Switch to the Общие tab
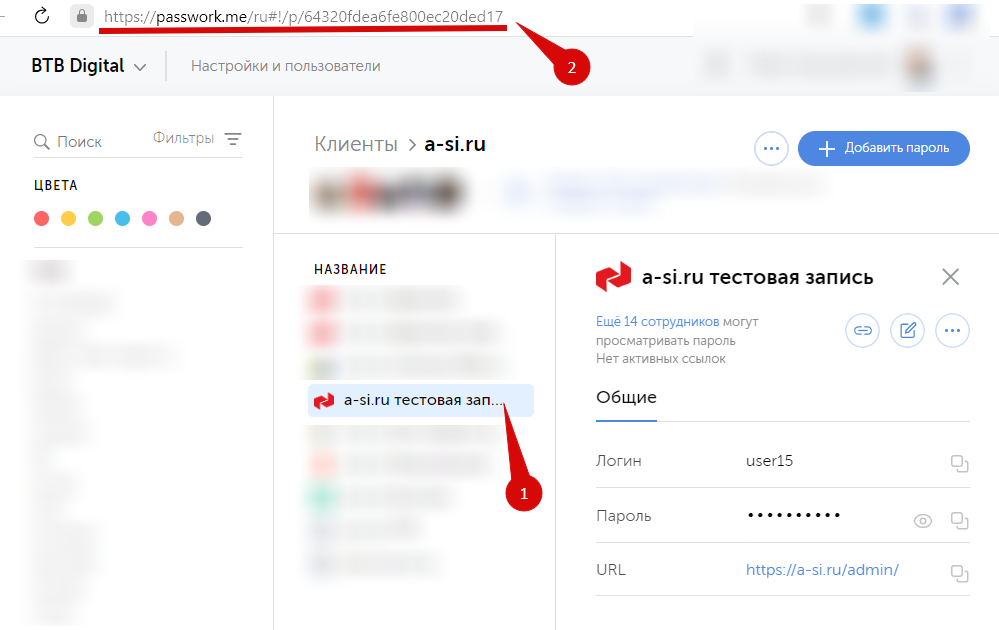The image size is (999, 630). 626,397
